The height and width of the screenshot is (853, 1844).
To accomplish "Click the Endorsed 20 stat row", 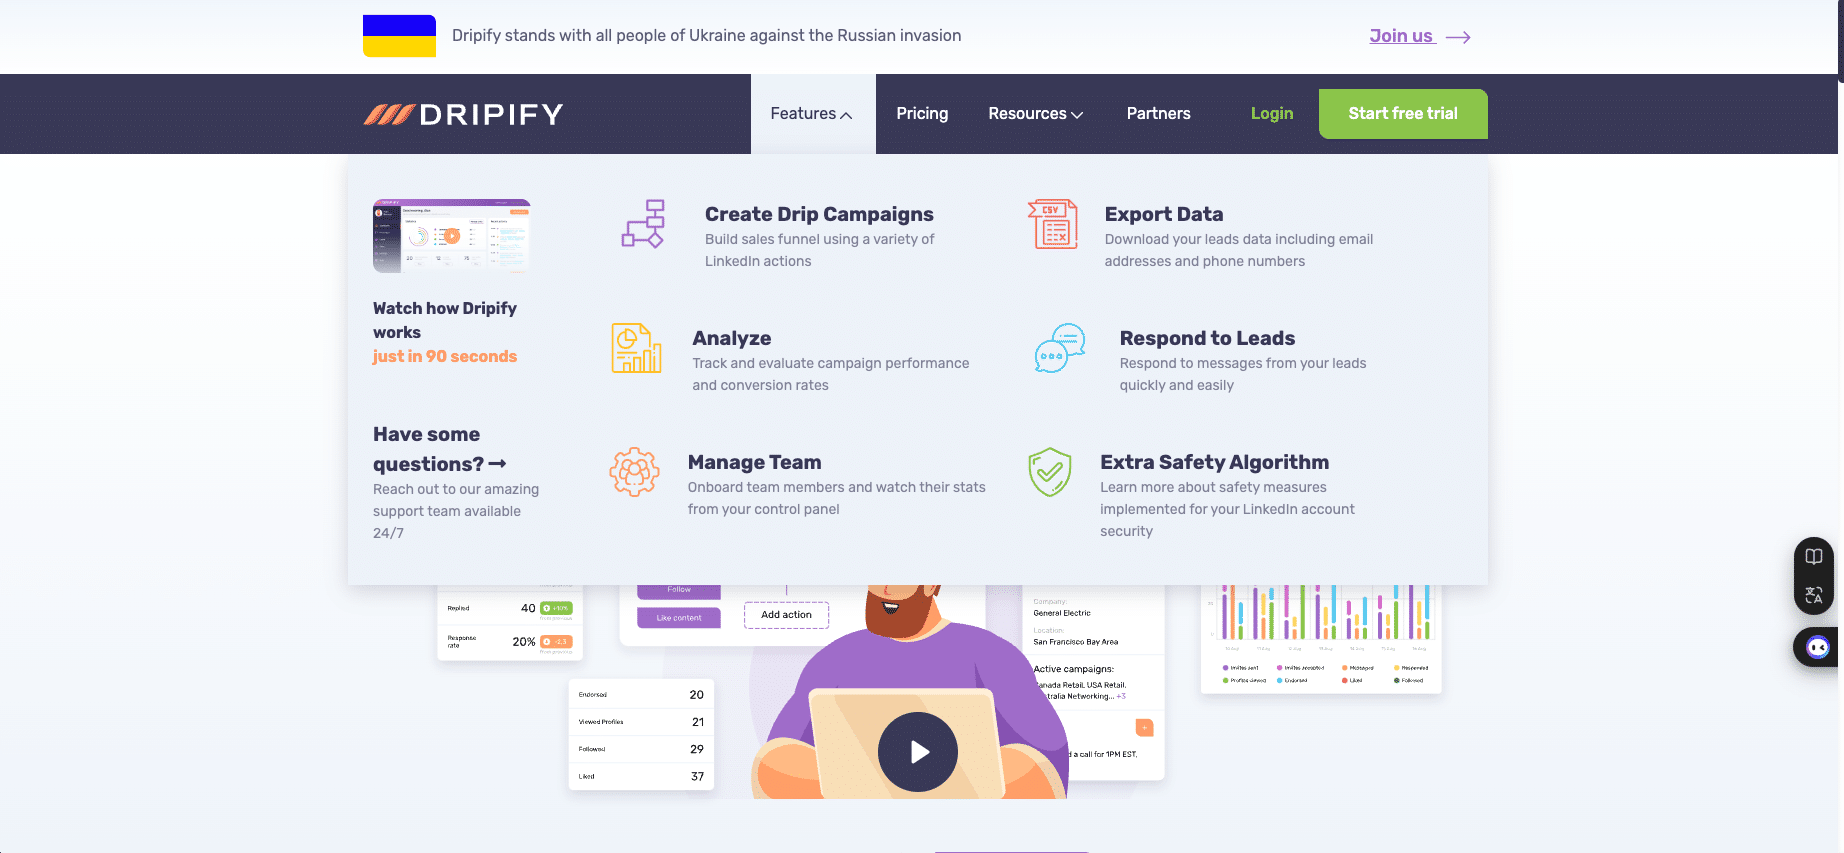I will [641, 695].
